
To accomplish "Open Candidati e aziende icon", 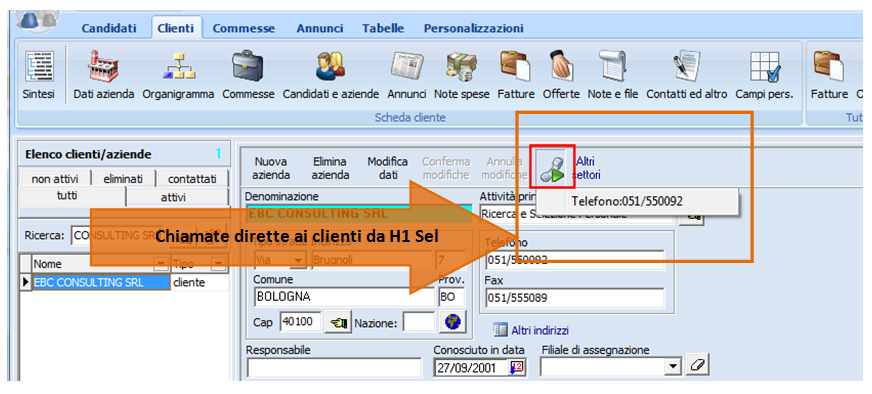I will click(331, 76).
